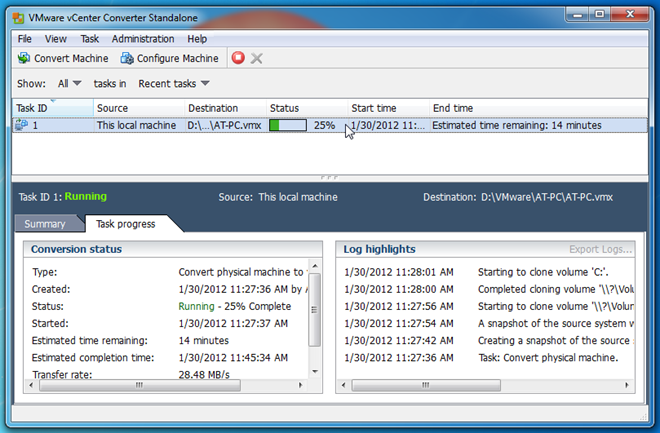Expand the Show All dropdown
The width and height of the screenshot is (660, 433).
click(69, 83)
